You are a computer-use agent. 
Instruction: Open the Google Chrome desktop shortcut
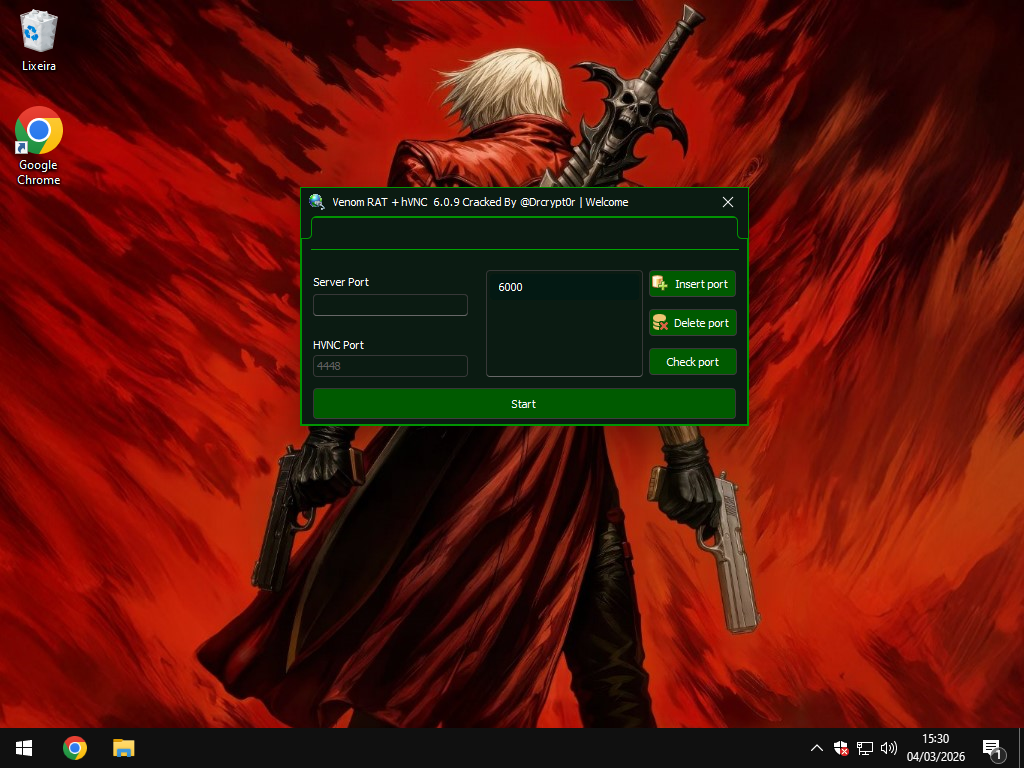(39, 146)
